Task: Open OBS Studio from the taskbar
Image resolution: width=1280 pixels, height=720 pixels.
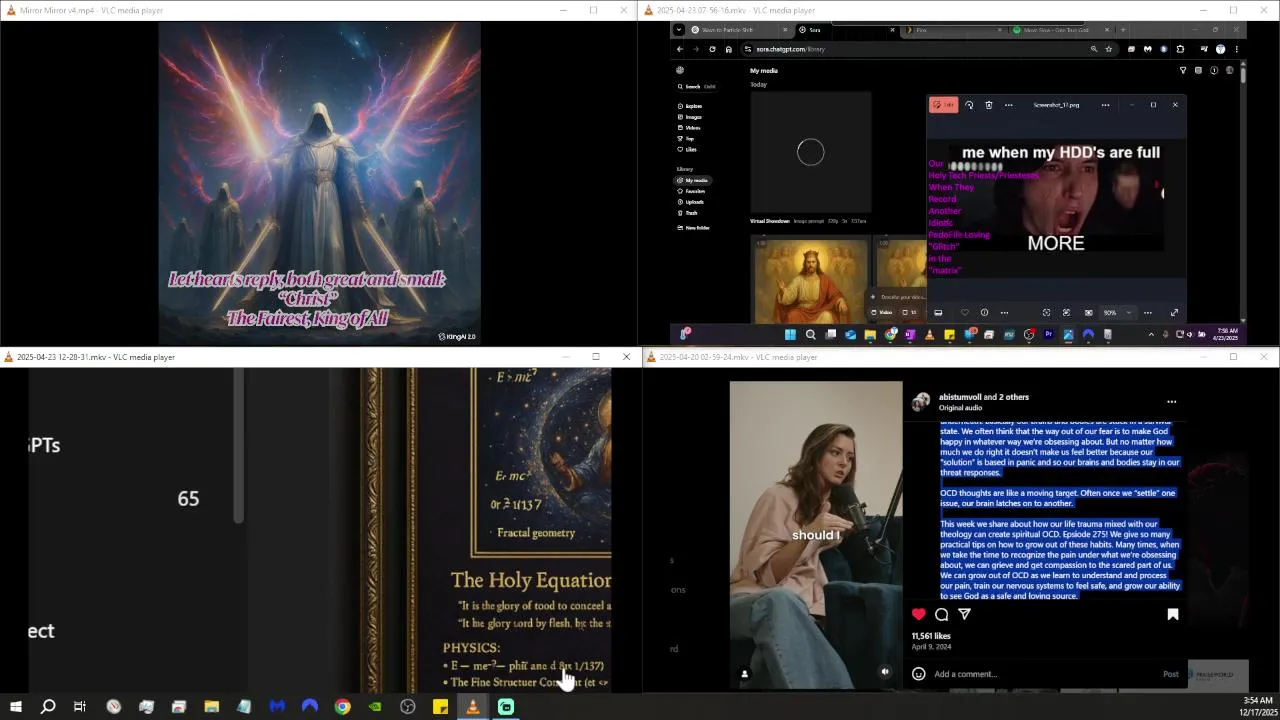Action: (408, 707)
